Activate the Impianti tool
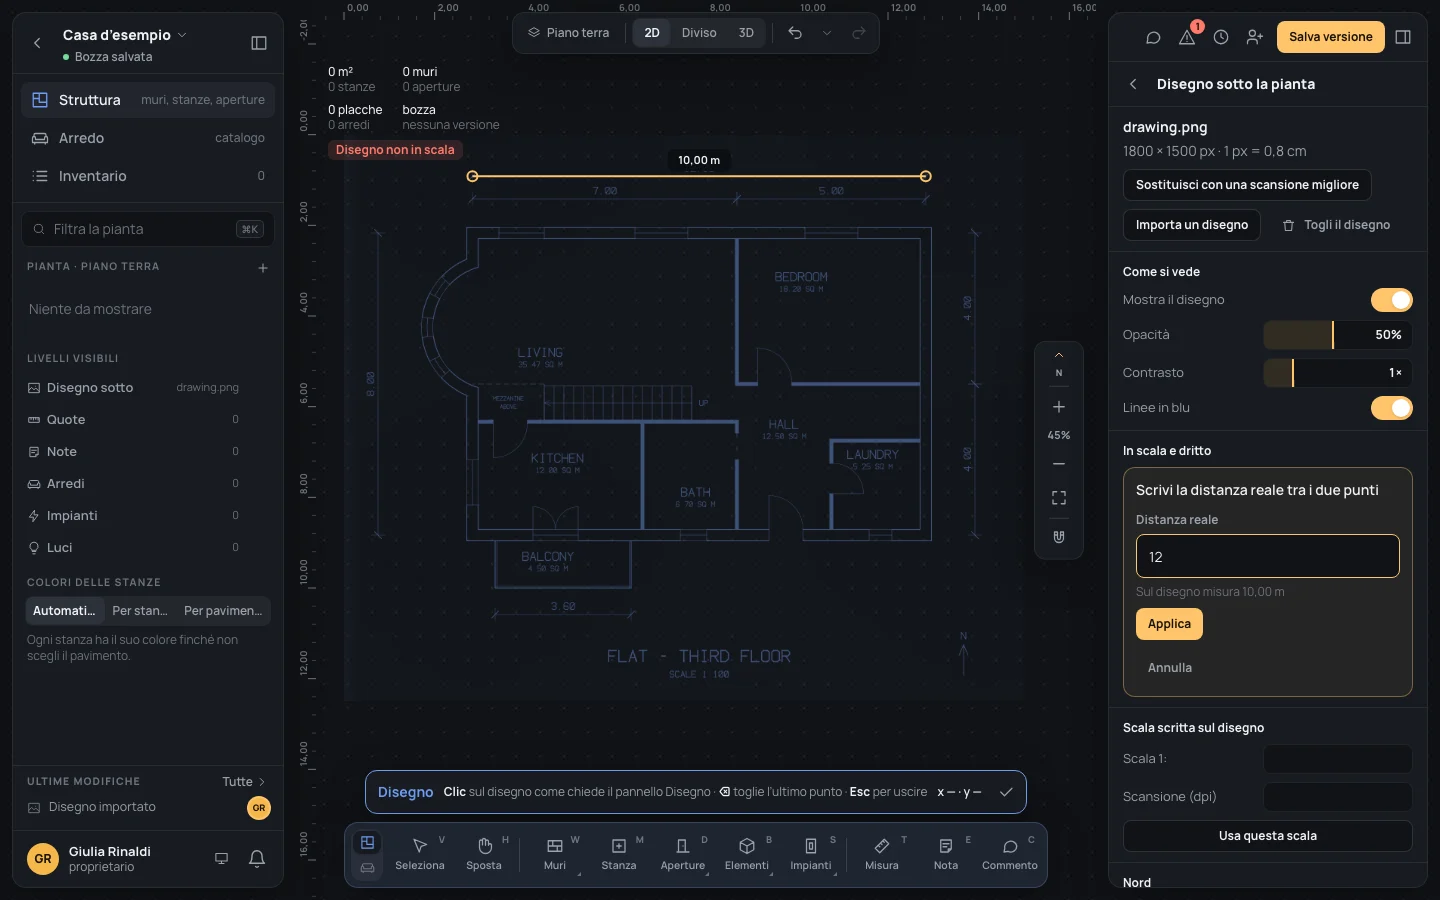1440x900 pixels. [x=811, y=854]
